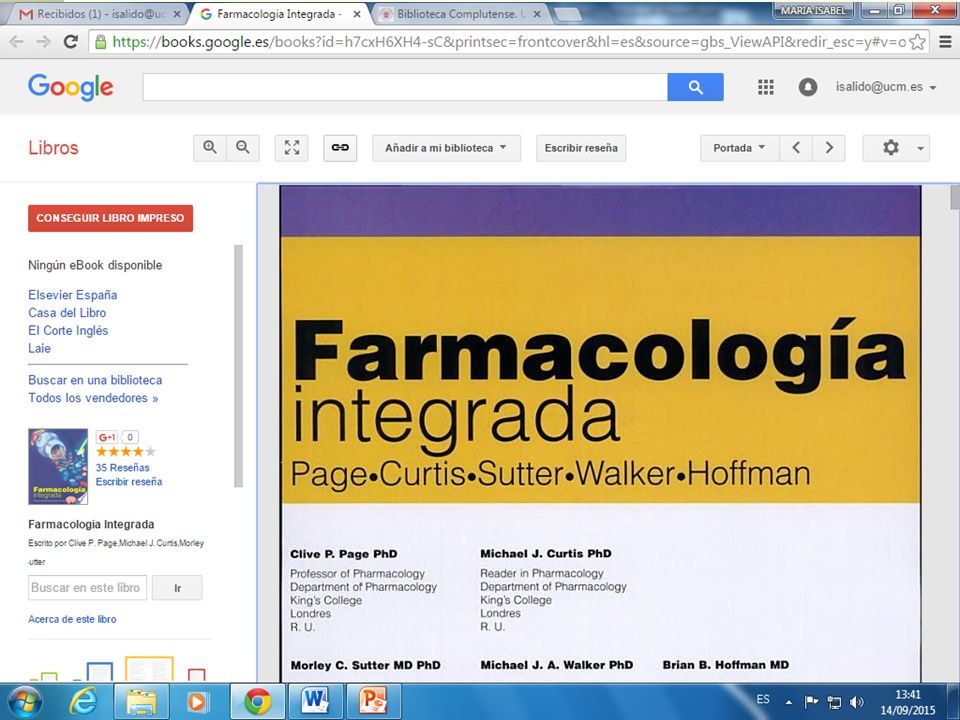Click the book cover thumbnail

(x=58, y=467)
